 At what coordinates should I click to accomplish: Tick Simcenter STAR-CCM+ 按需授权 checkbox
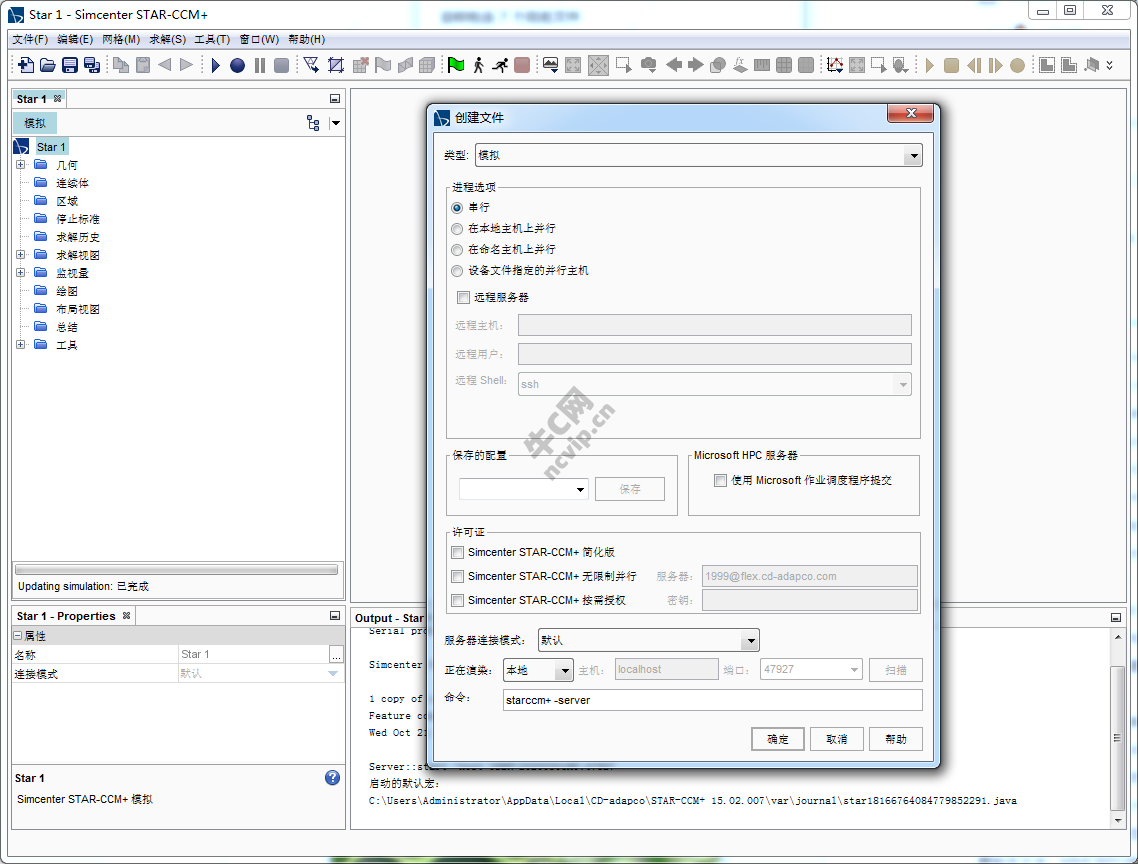point(457,600)
